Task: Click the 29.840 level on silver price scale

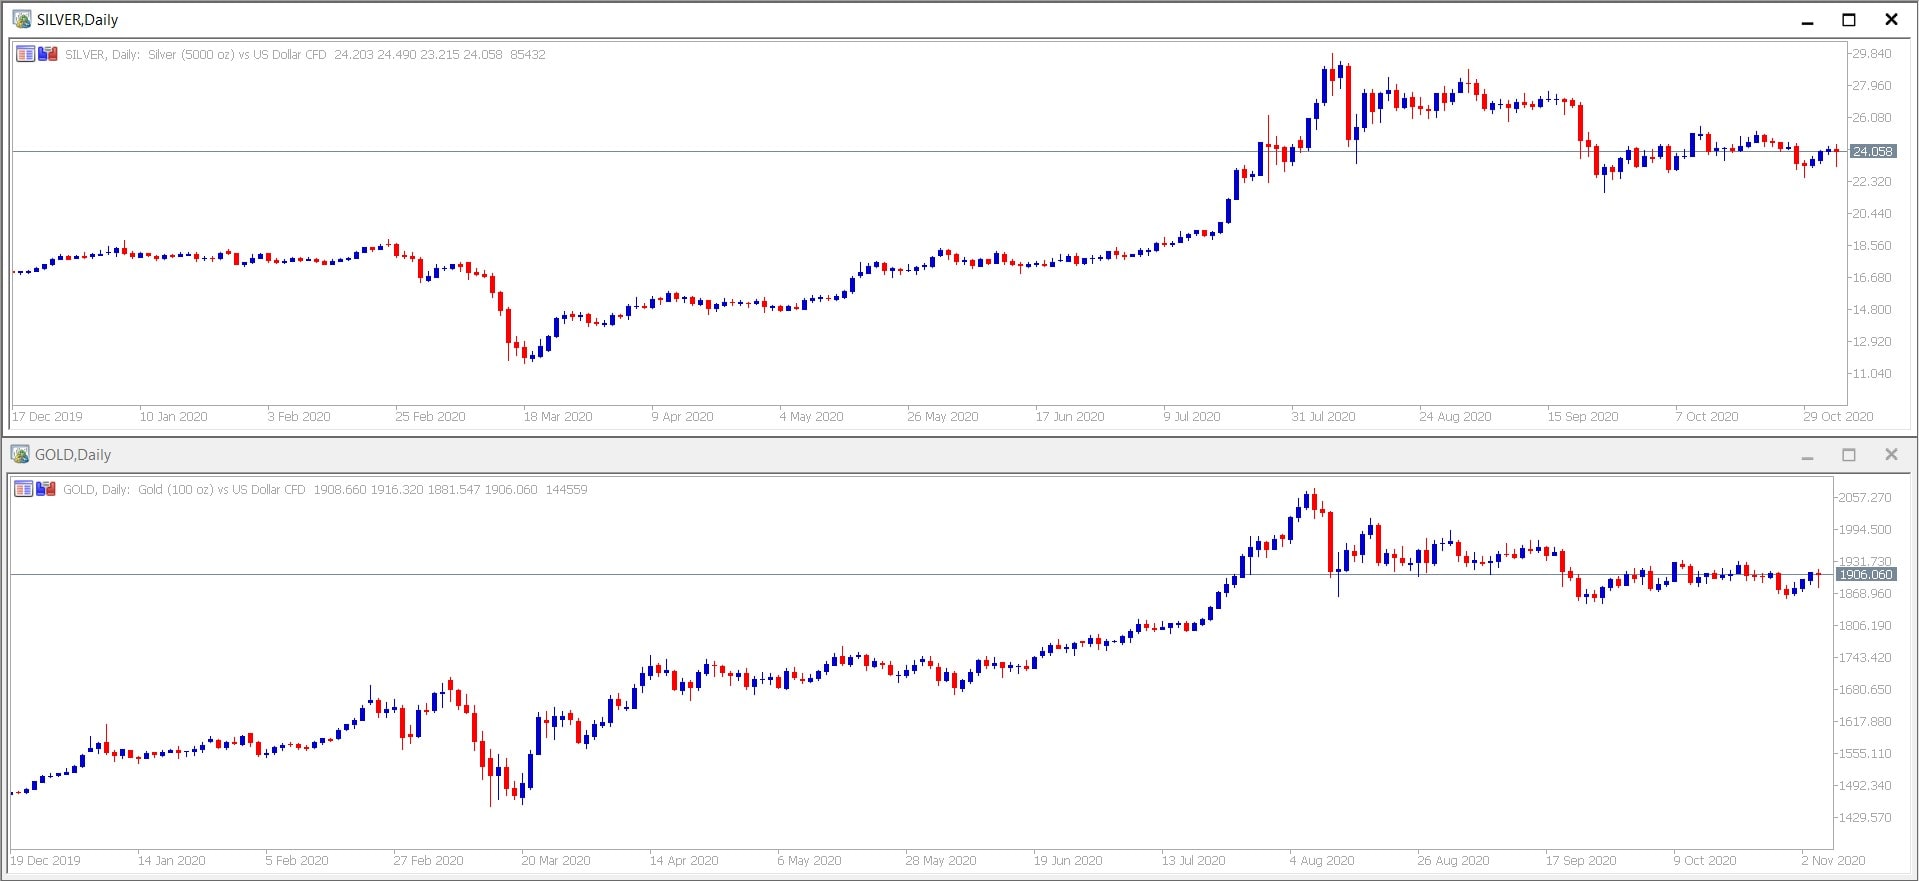Action: click(x=1871, y=54)
